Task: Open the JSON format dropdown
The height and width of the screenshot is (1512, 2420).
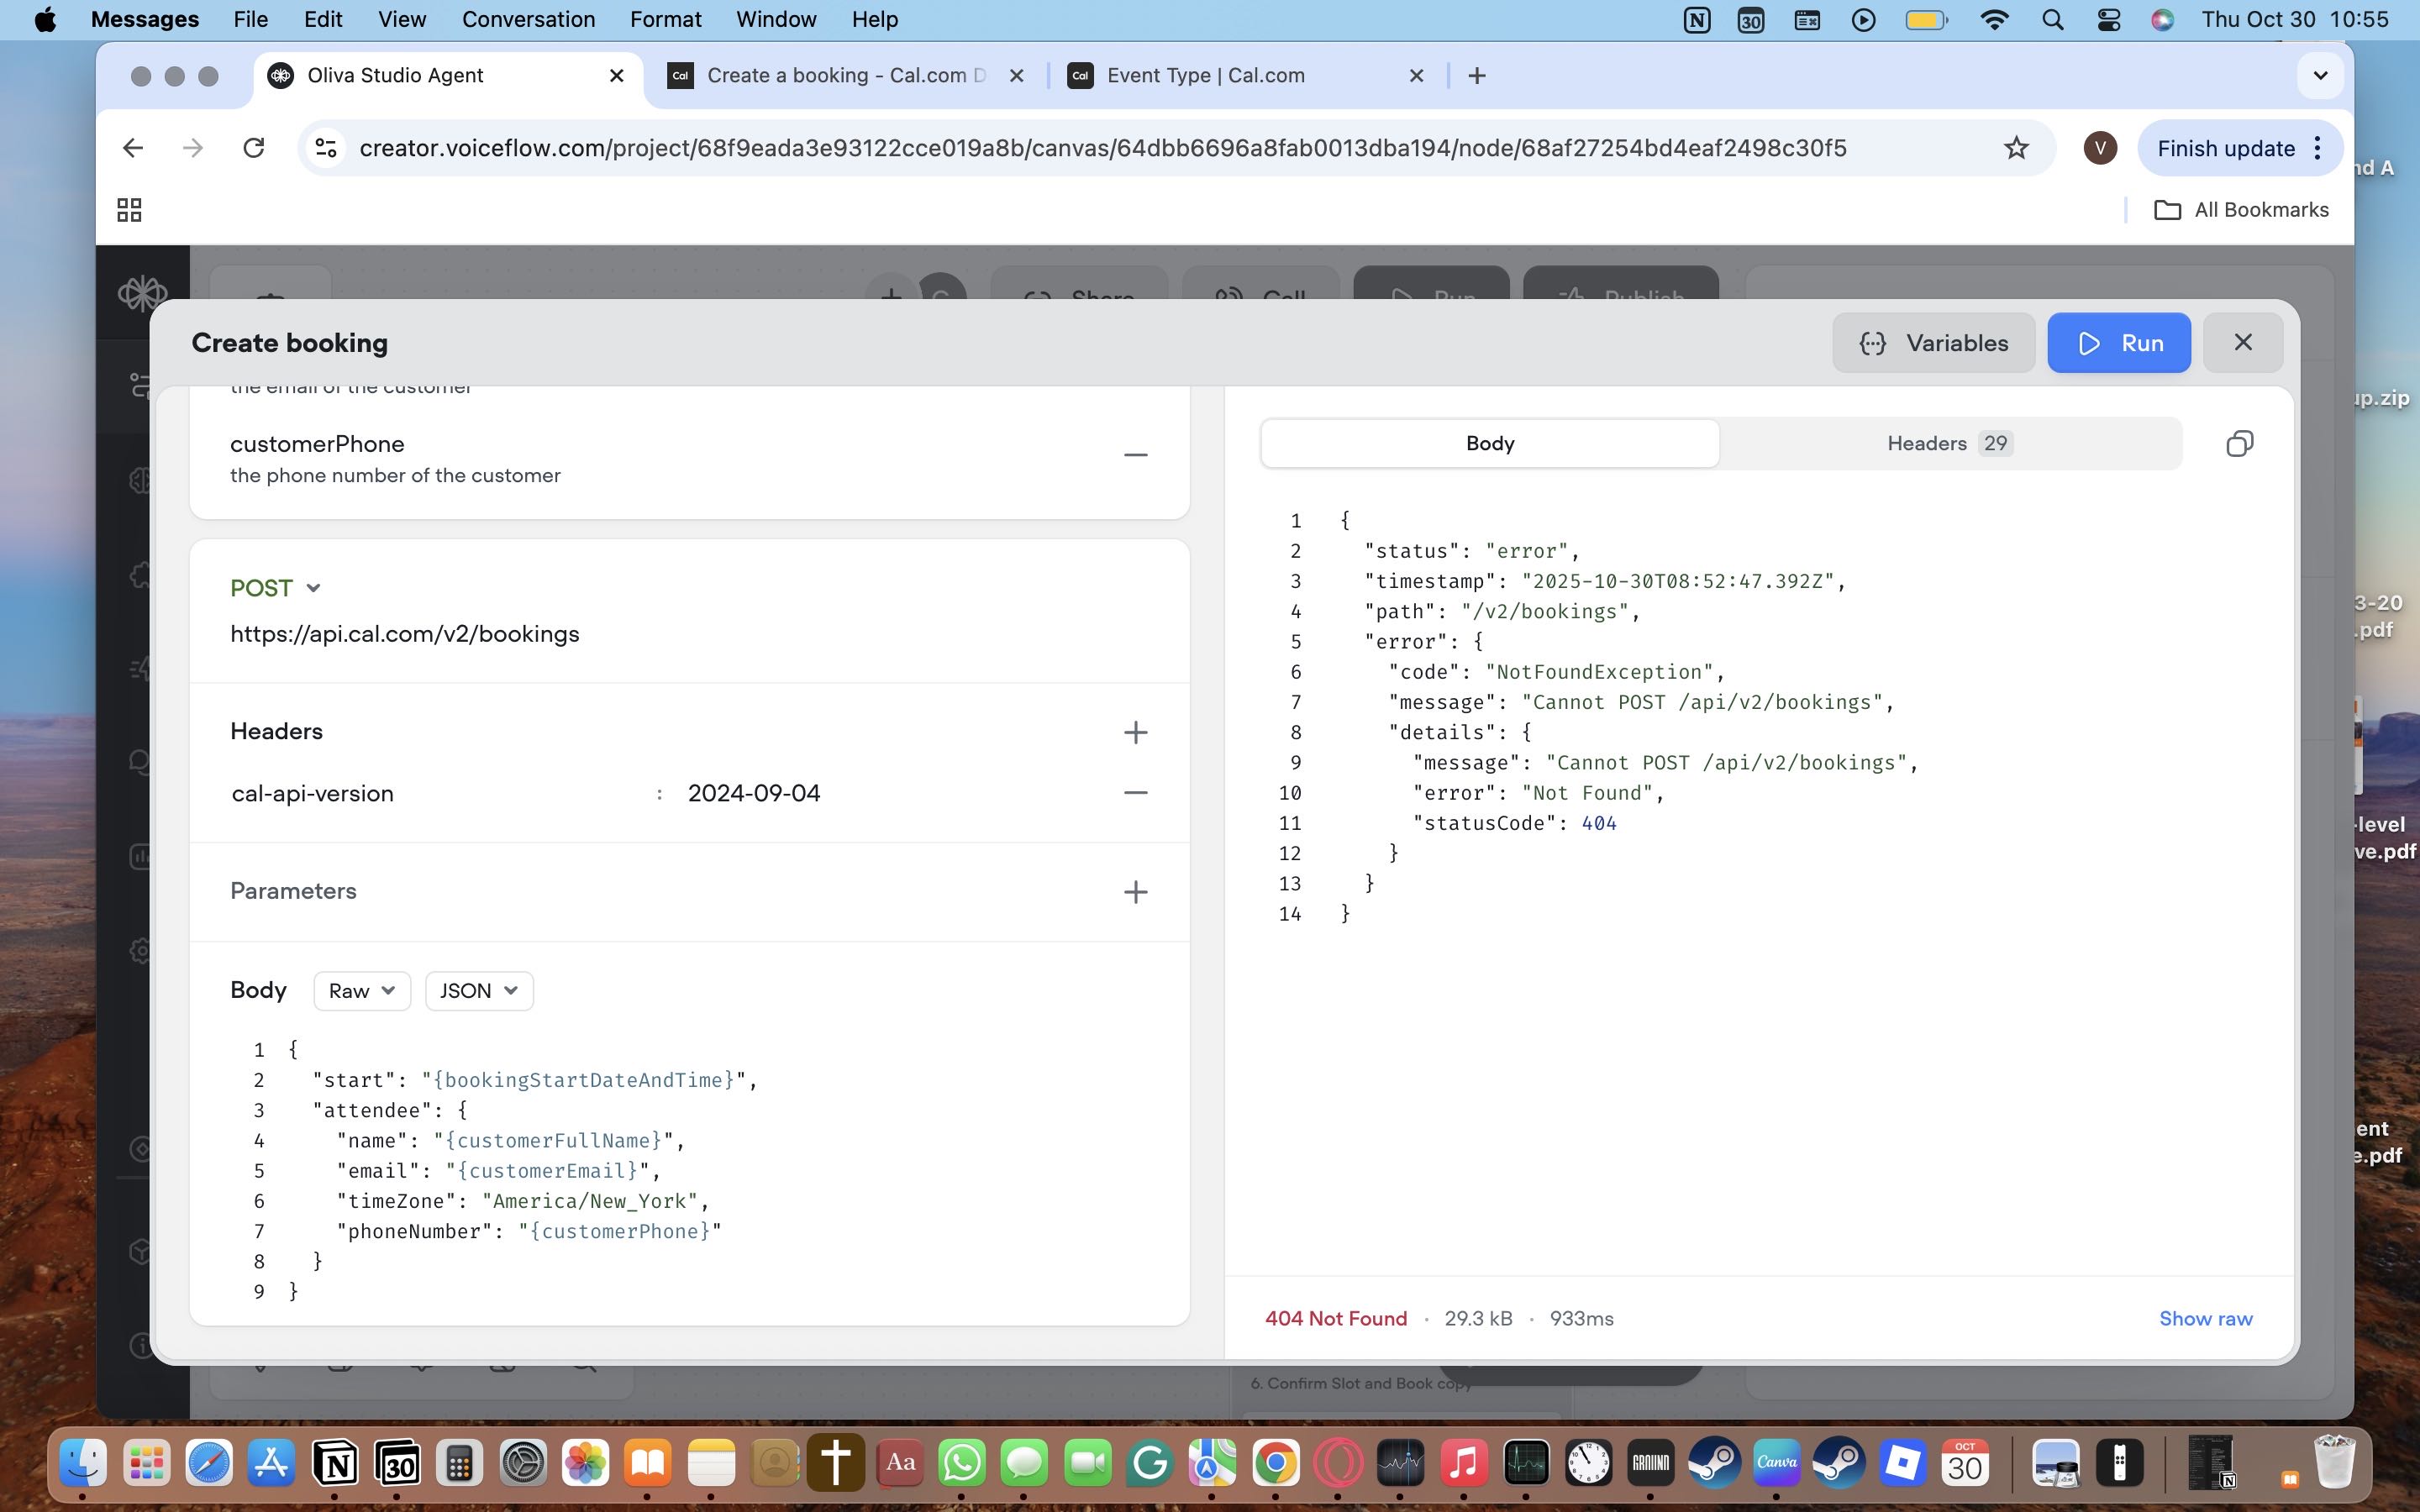Action: [478, 991]
